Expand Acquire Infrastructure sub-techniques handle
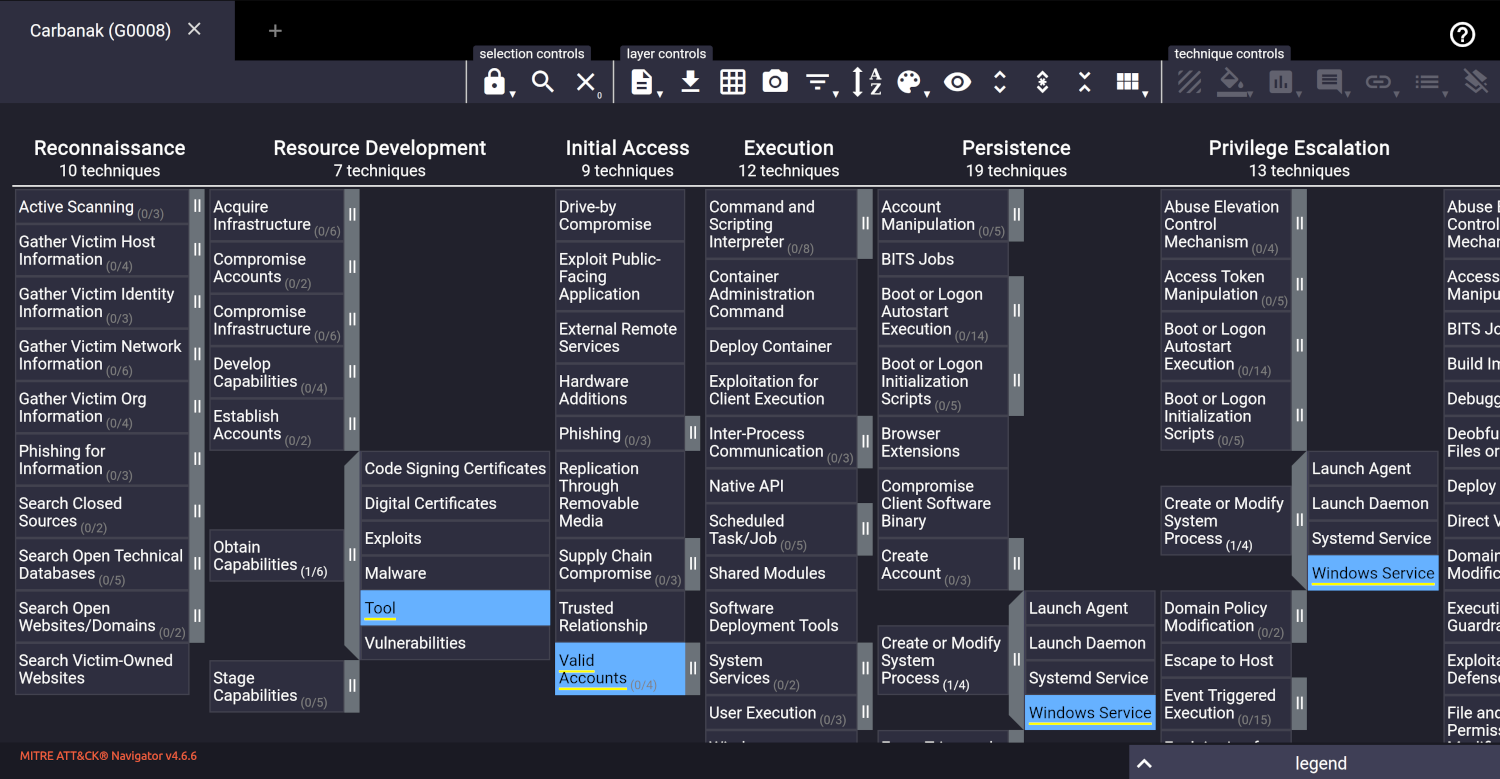This screenshot has height=779, width=1500. [x=352, y=215]
